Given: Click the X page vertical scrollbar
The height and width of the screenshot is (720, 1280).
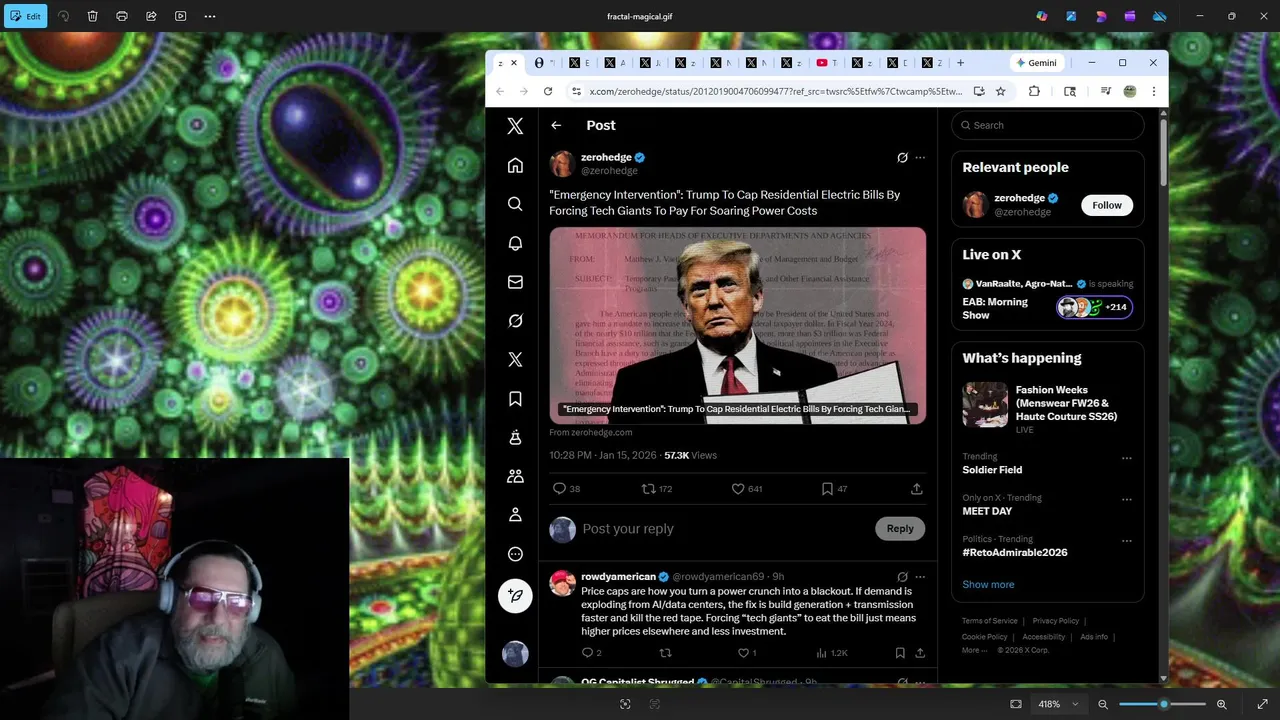Looking at the screenshot, I should coord(1163,151).
